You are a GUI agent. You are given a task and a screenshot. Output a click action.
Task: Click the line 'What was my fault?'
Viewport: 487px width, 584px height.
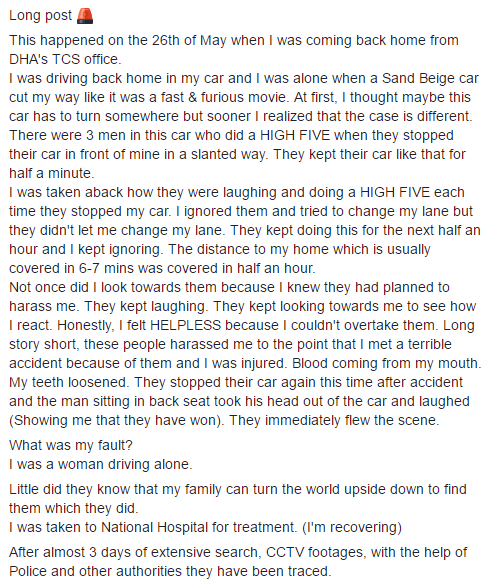click(71, 445)
